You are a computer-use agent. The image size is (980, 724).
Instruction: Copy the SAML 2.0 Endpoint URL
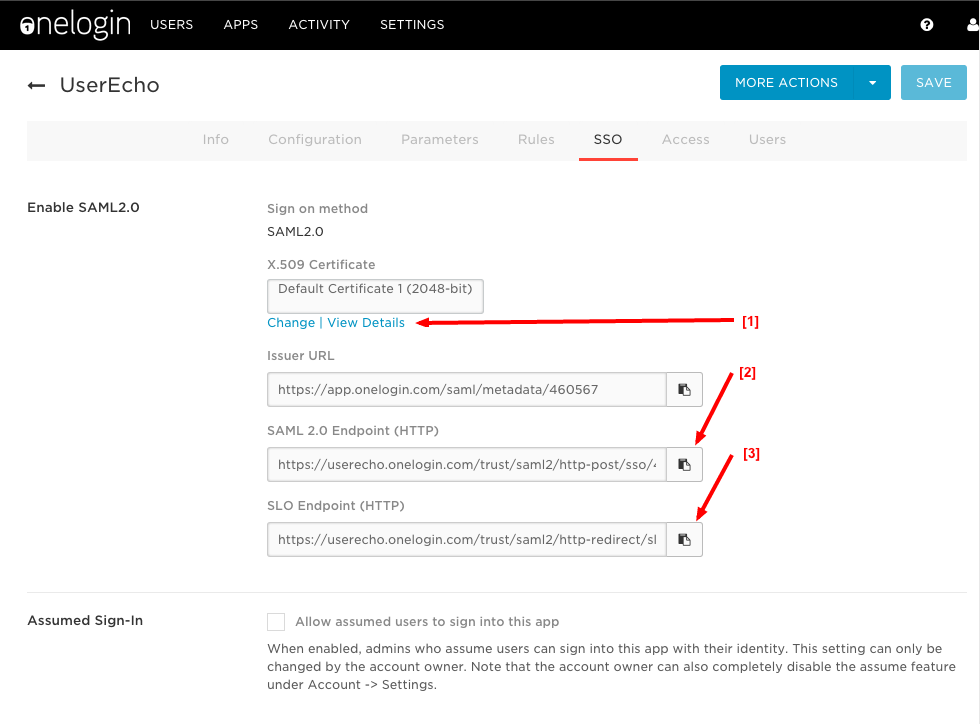(684, 465)
